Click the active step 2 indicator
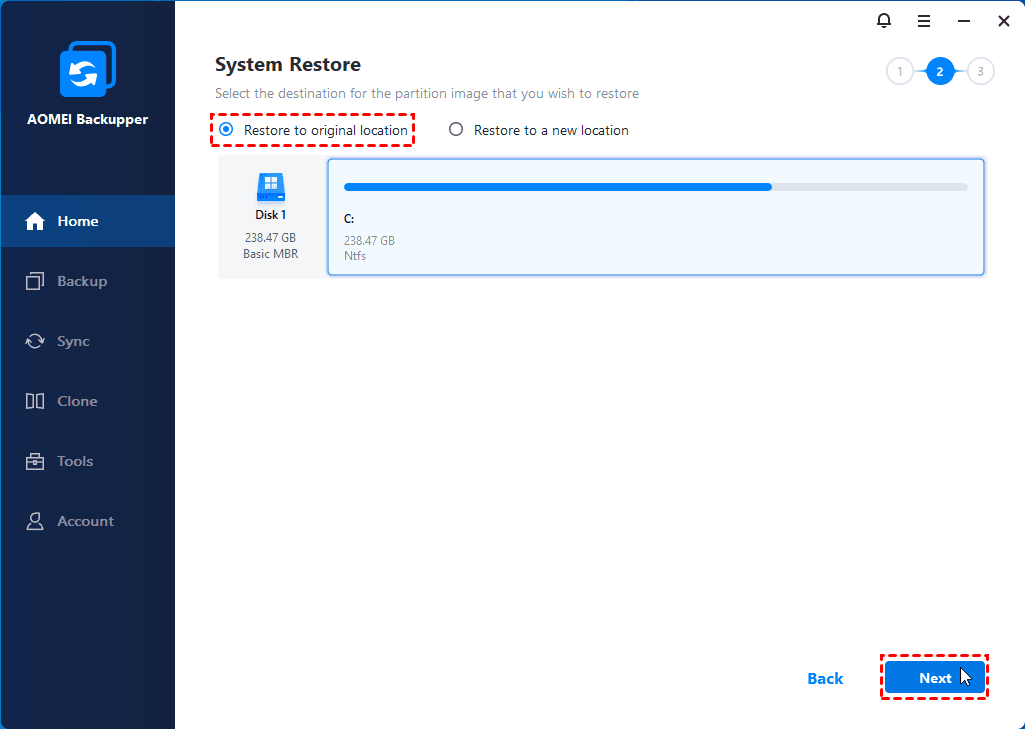The width and height of the screenshot is (1025, 729). click(x=940, y=72)
